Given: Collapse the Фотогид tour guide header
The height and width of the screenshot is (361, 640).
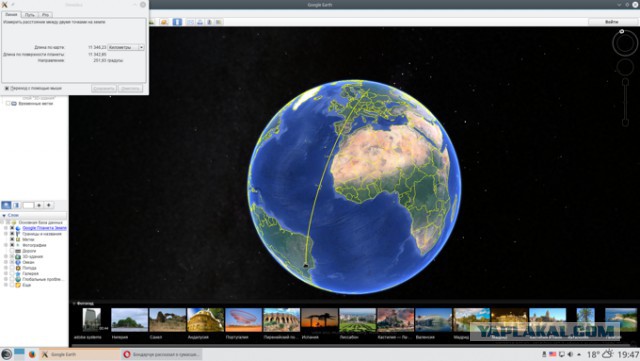Looking at the screenshot, I should 83,303.
